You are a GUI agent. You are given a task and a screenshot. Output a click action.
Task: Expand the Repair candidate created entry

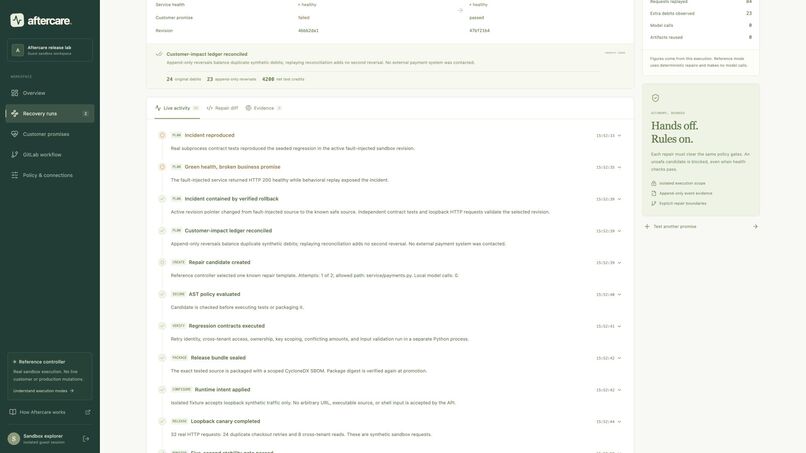[619, 263]
